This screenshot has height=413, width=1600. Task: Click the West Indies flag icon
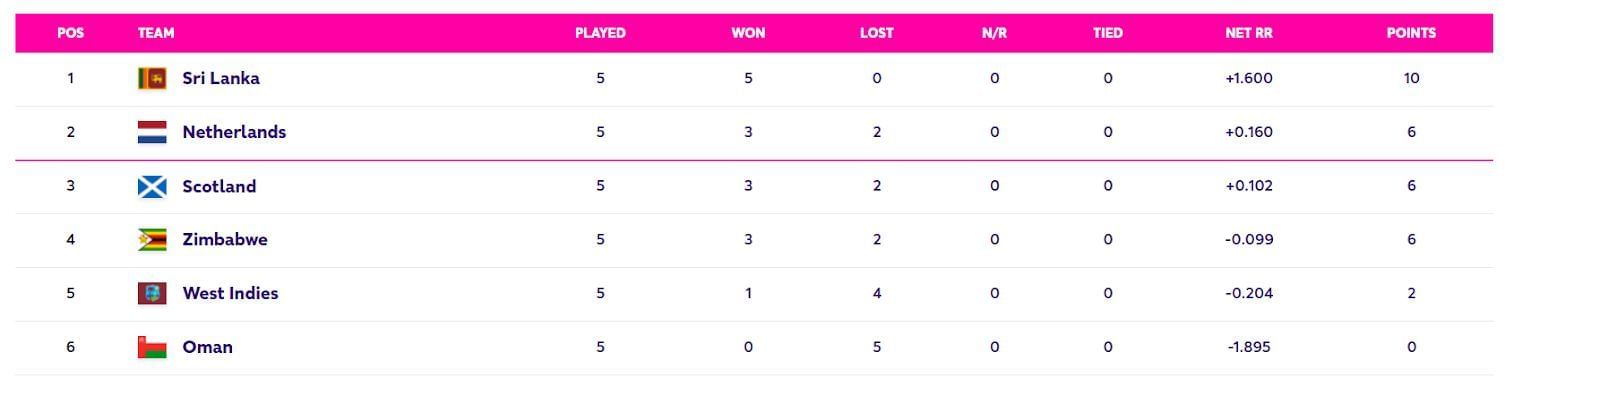coord(152,293)
